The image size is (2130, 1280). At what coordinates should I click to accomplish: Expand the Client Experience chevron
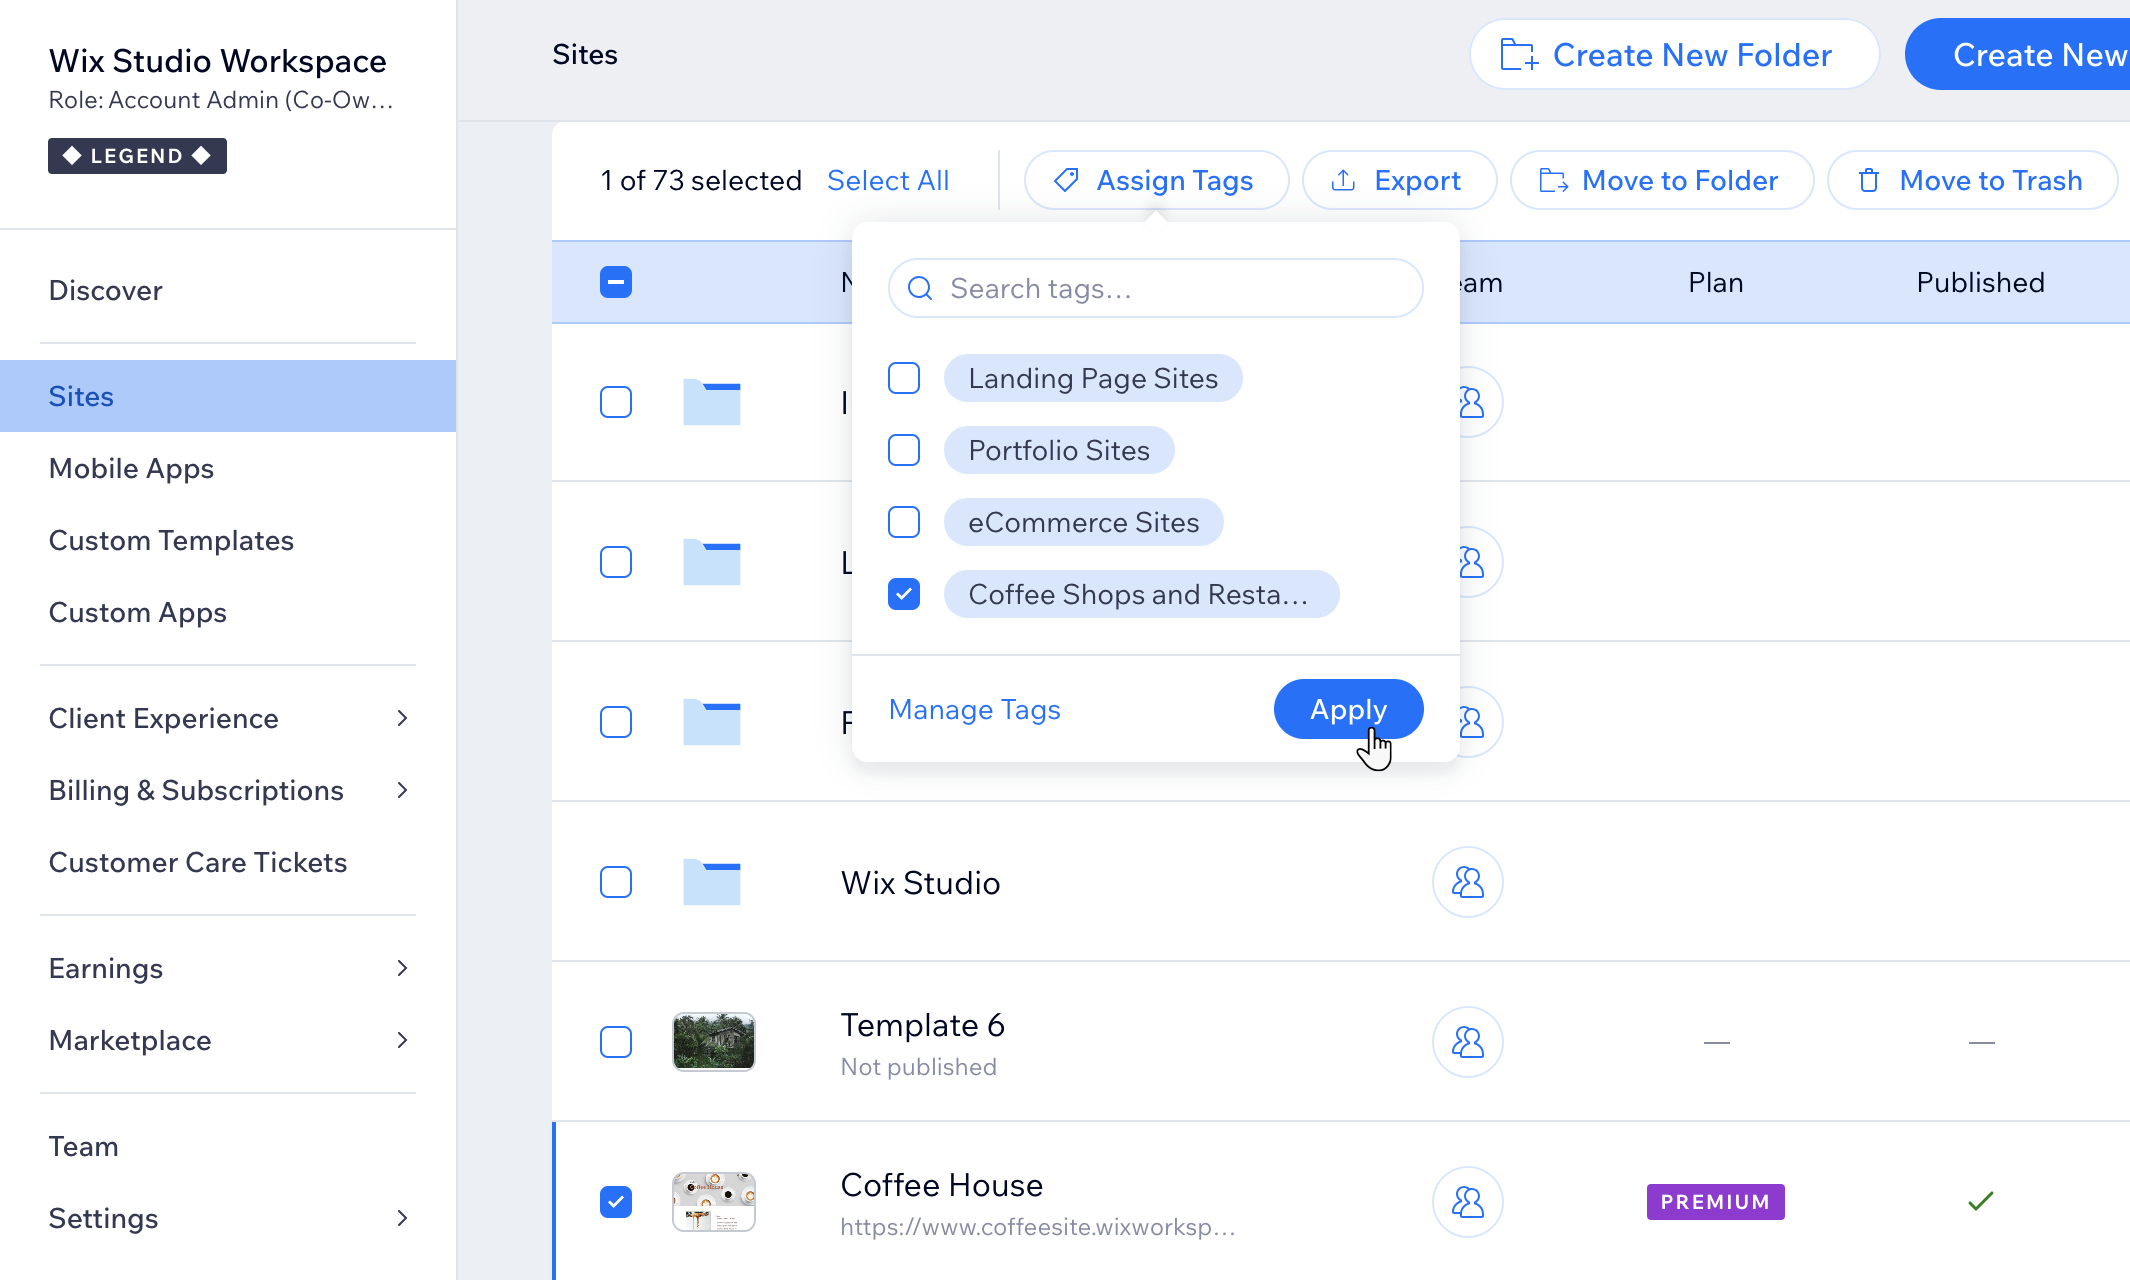coord(402,718)
